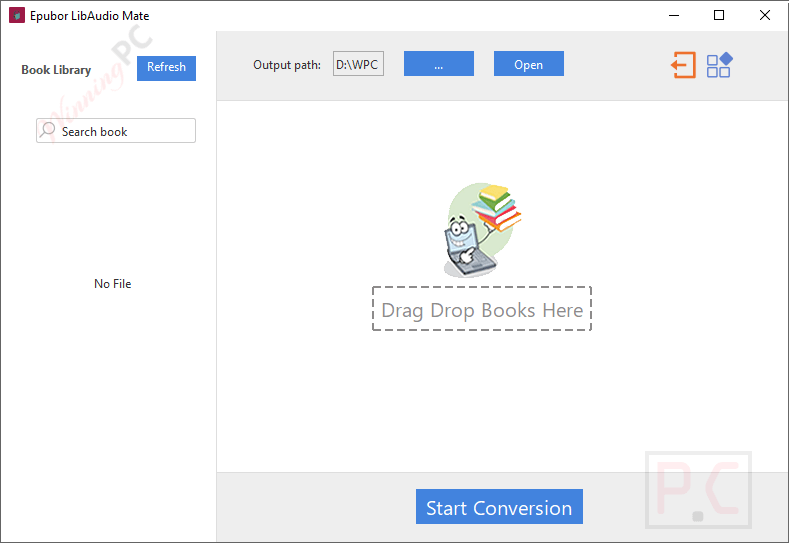Viewport: 789px width, 543px height.
Task: Open the output folder
Action: click(528, 63)
